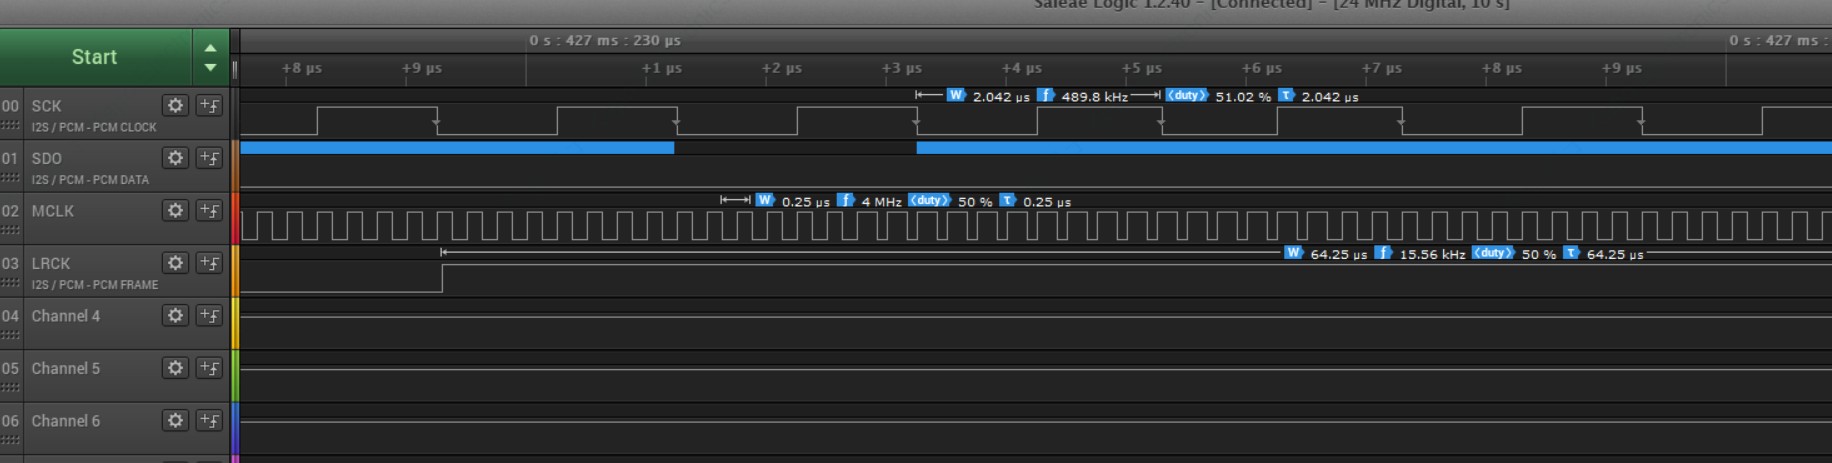Select the Channel 4 name label

pos(65,316)
